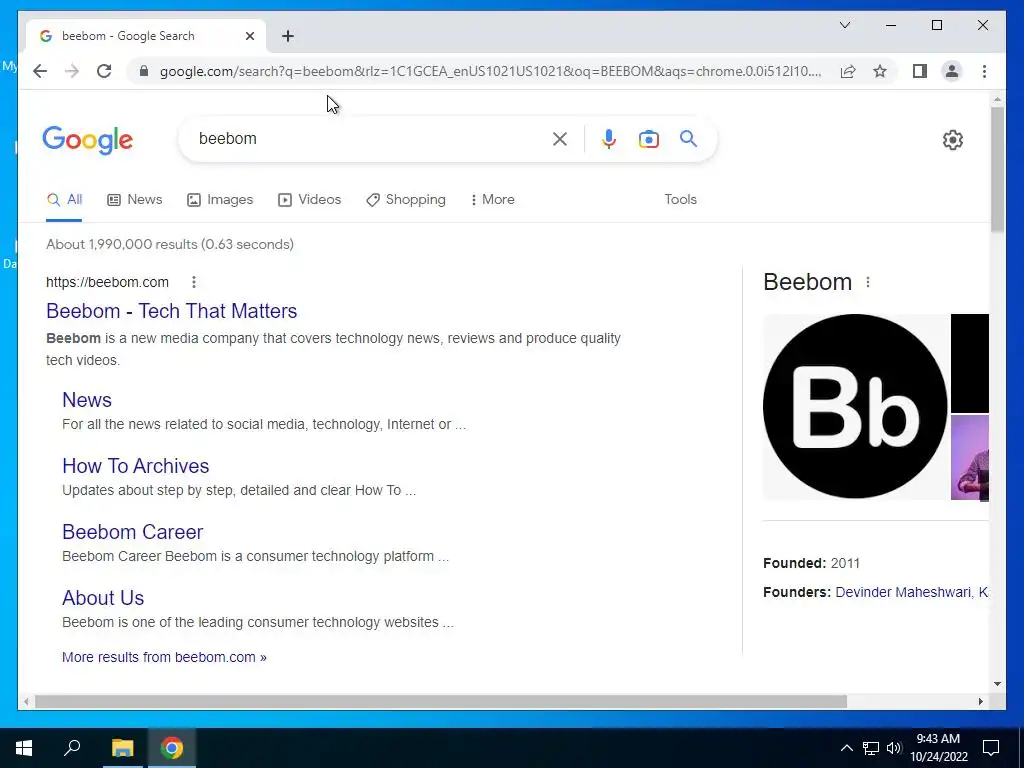This screenshot has width=1024, height=768.
Task: Click the horizontal scrollbar thumb
Action: click(x=441, y=701)
